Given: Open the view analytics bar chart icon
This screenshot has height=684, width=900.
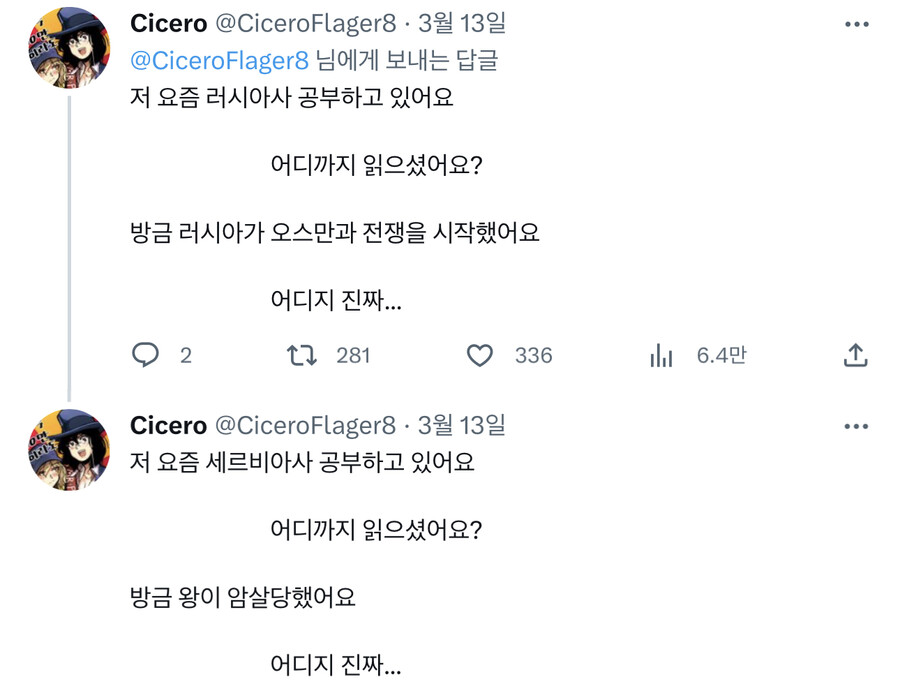Looking at the screenshot, I should (661, 355).
